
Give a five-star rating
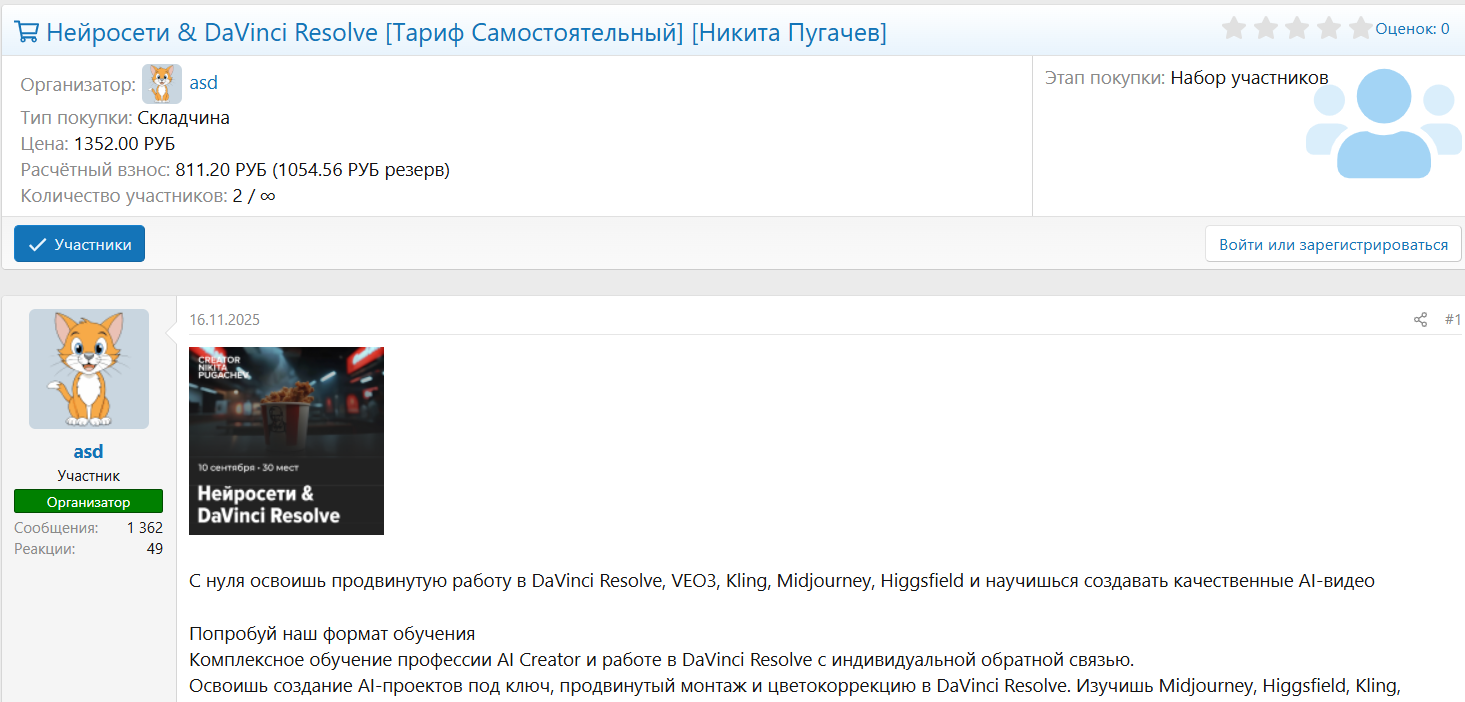point(1360,28)
